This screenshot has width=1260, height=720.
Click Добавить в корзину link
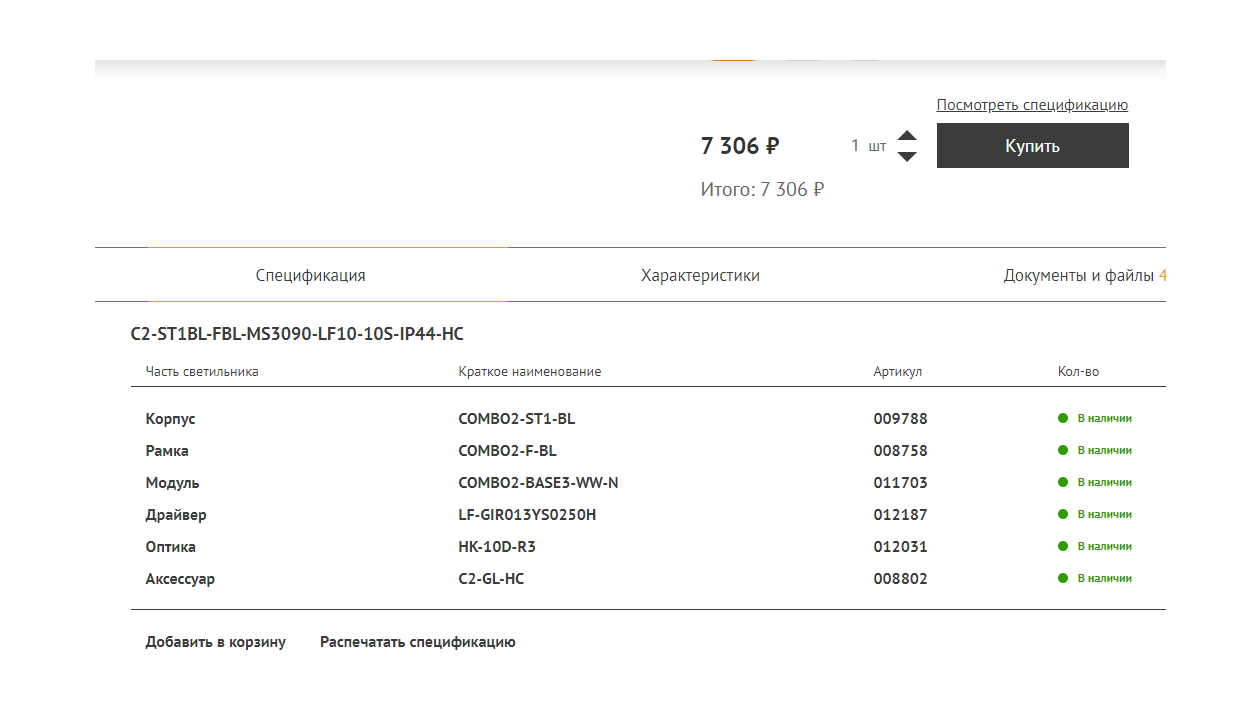[216, 642]
